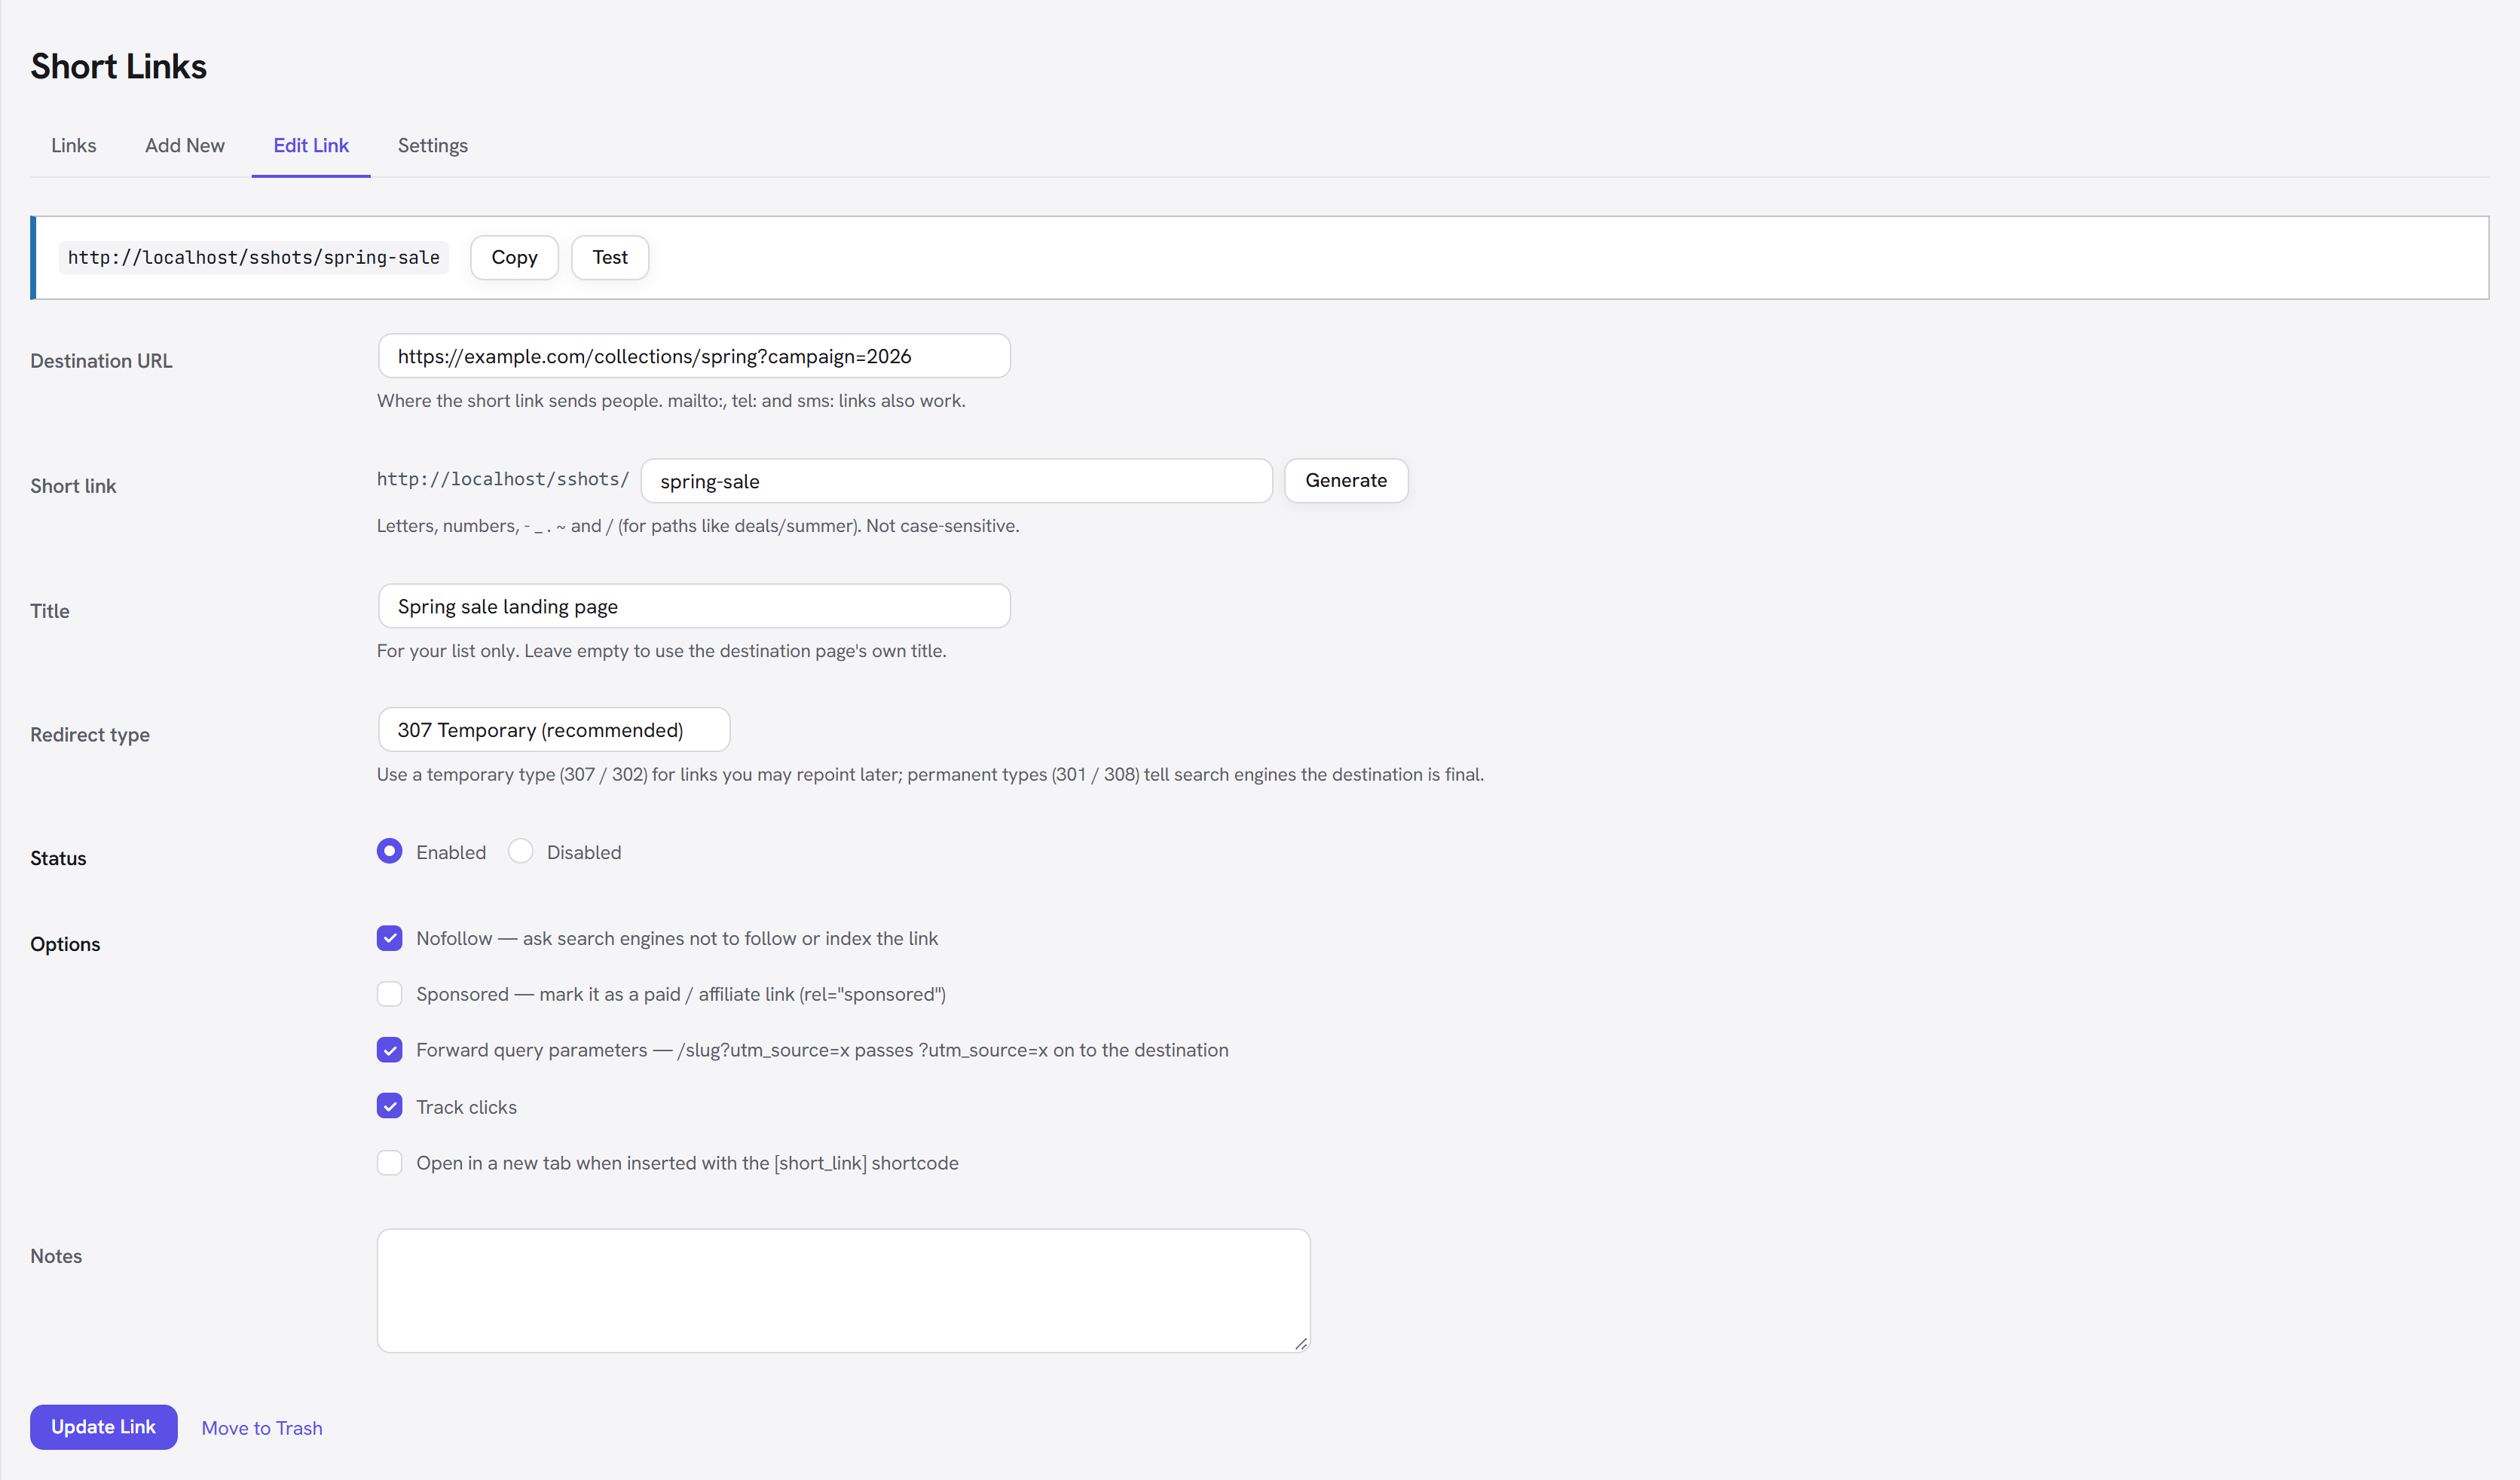The height and width of the screenshot is (1480, 2520).
Task: Select the Disabled status radio
Action: (520, 851)
